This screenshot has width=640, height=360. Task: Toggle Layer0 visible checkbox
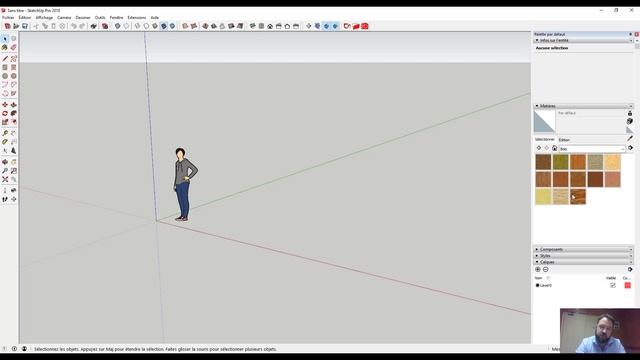613,285
